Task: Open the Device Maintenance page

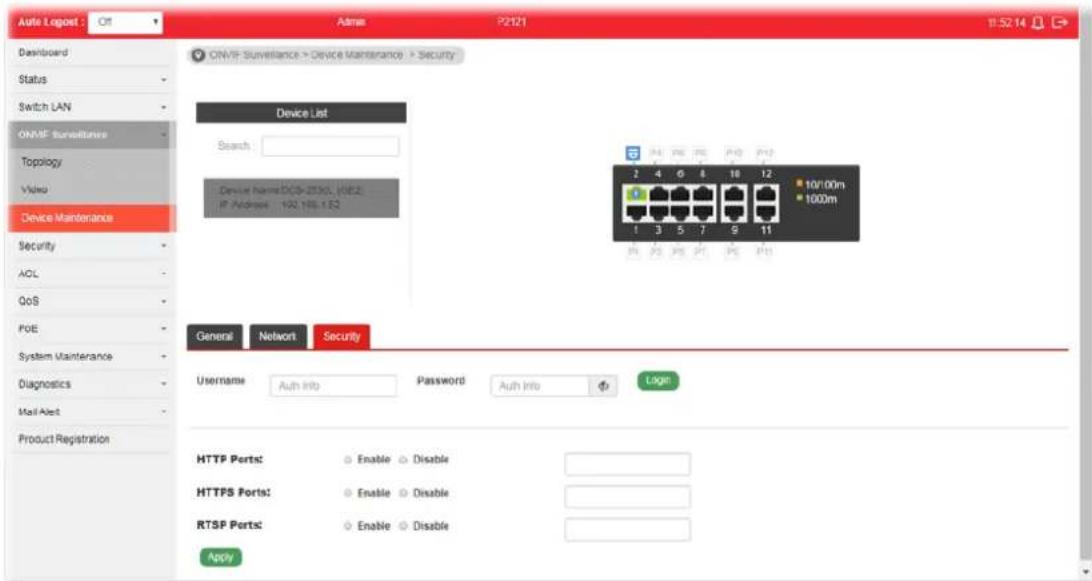Action: [91, 218]
